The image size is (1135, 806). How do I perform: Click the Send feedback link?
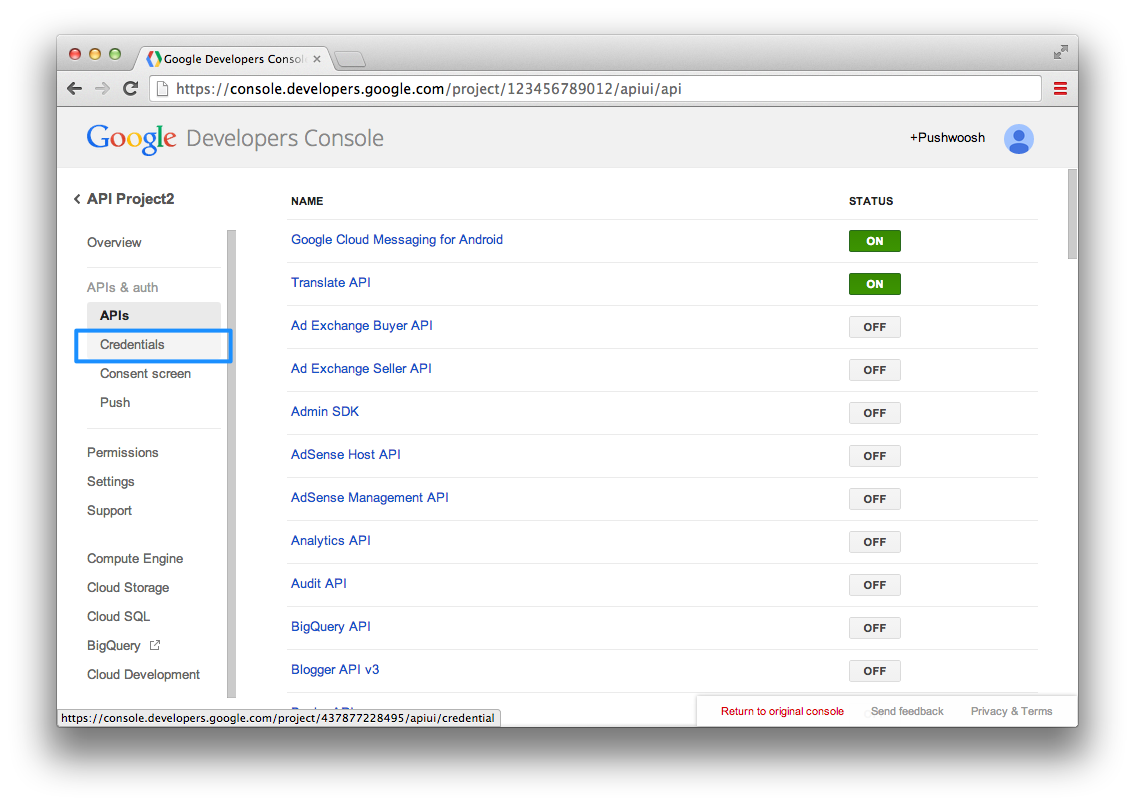coord(907,711)
